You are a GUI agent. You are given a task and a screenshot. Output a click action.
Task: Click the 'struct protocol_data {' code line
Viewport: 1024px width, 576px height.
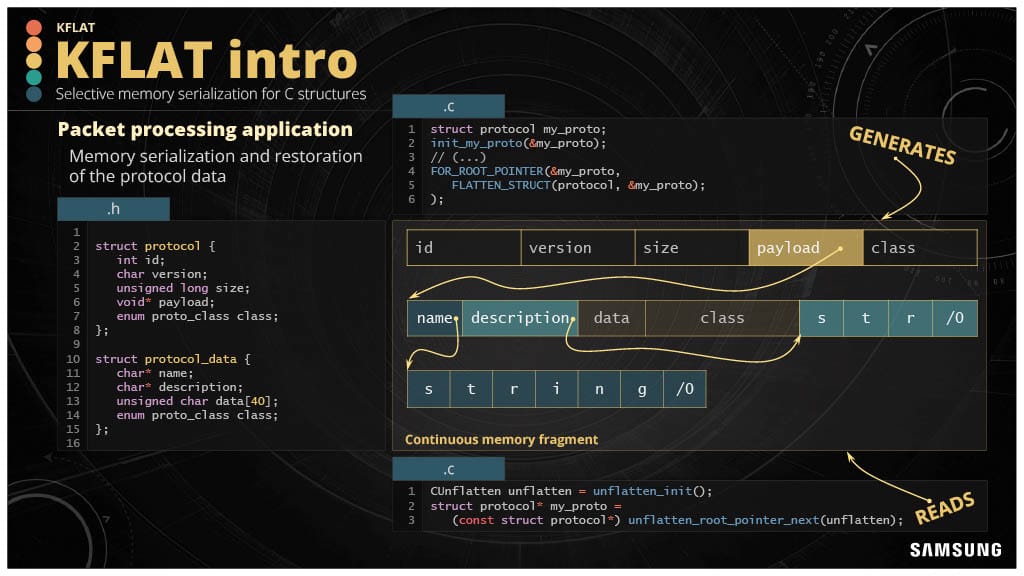(172, 359)
